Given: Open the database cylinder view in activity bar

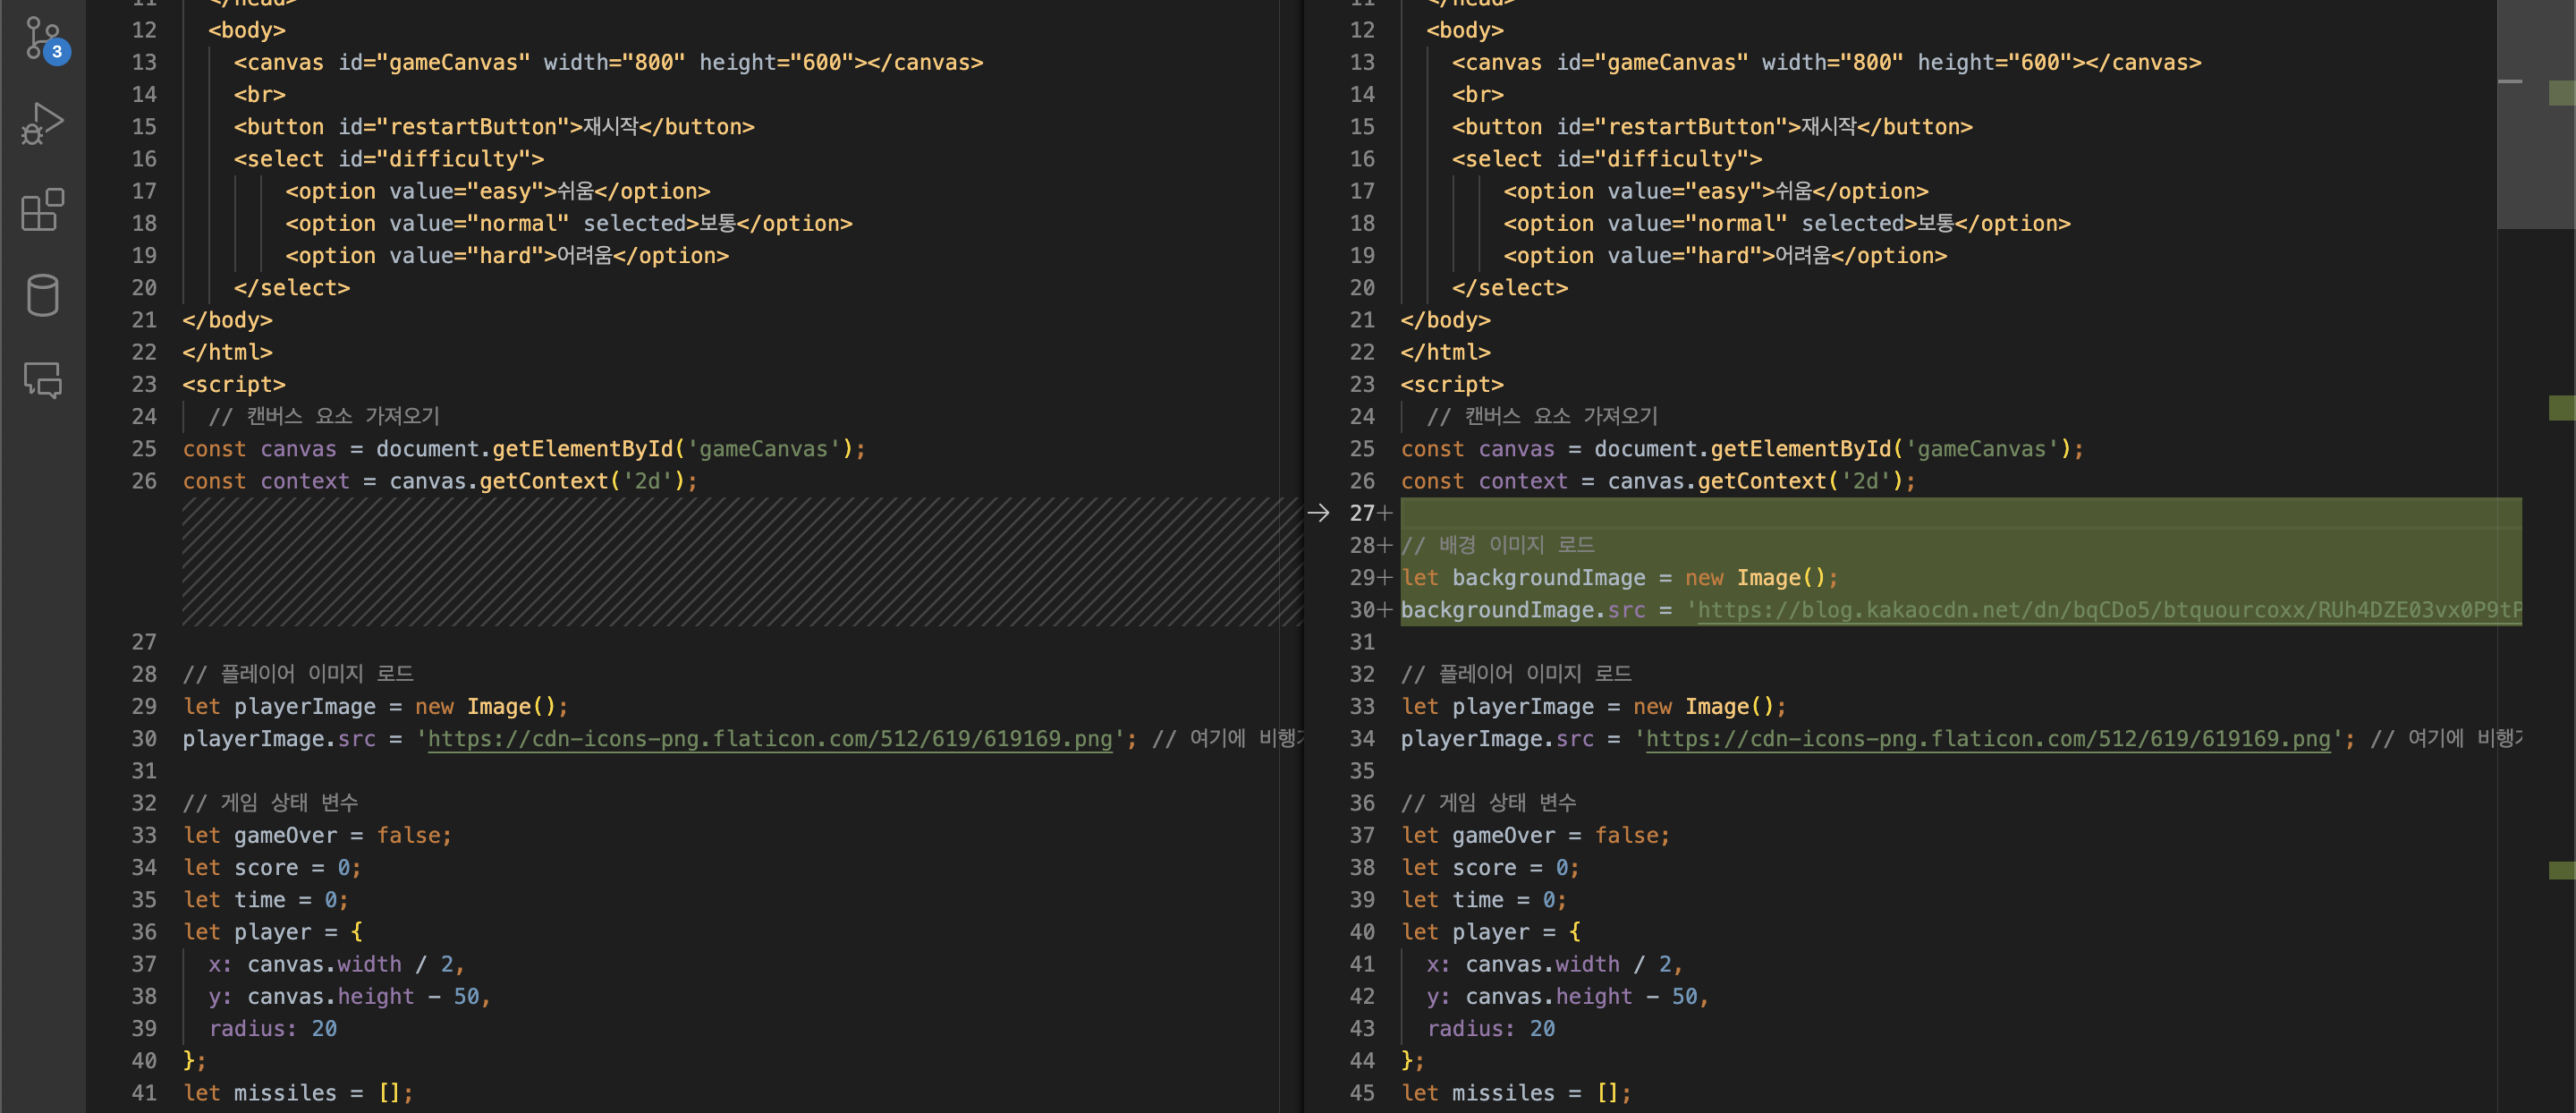Looking at the screenshot, I should pyautogui.click(x=43, y=295).
